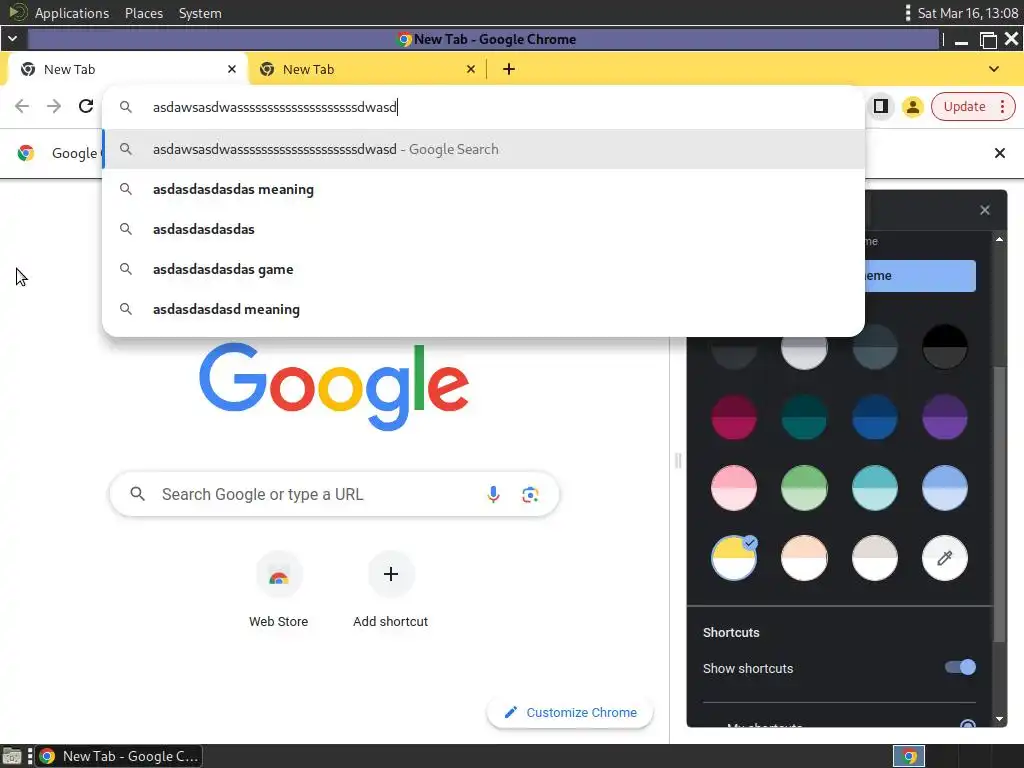Select the Google Search suggestion row
The height and width of the screenshot is (768, 1024).
[484, 149]
